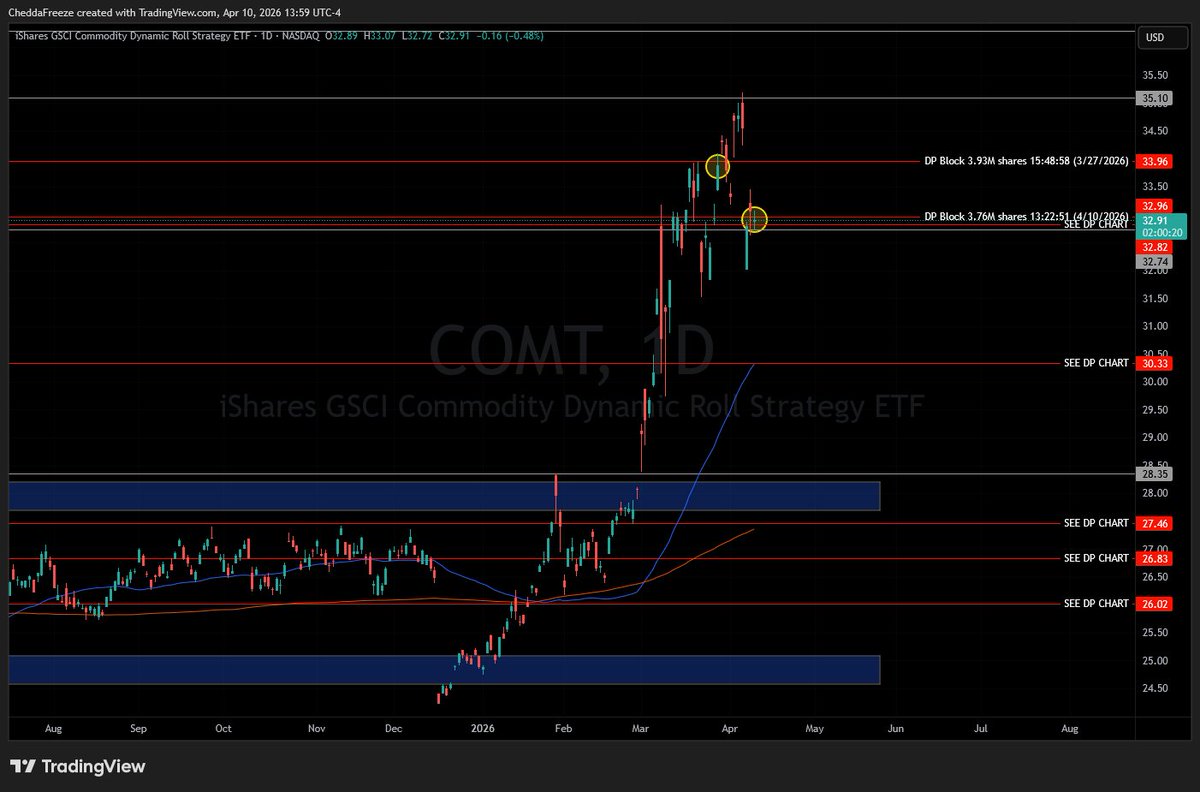Click the 34.50 tick on the price axis

click(x=1155, y=131)
